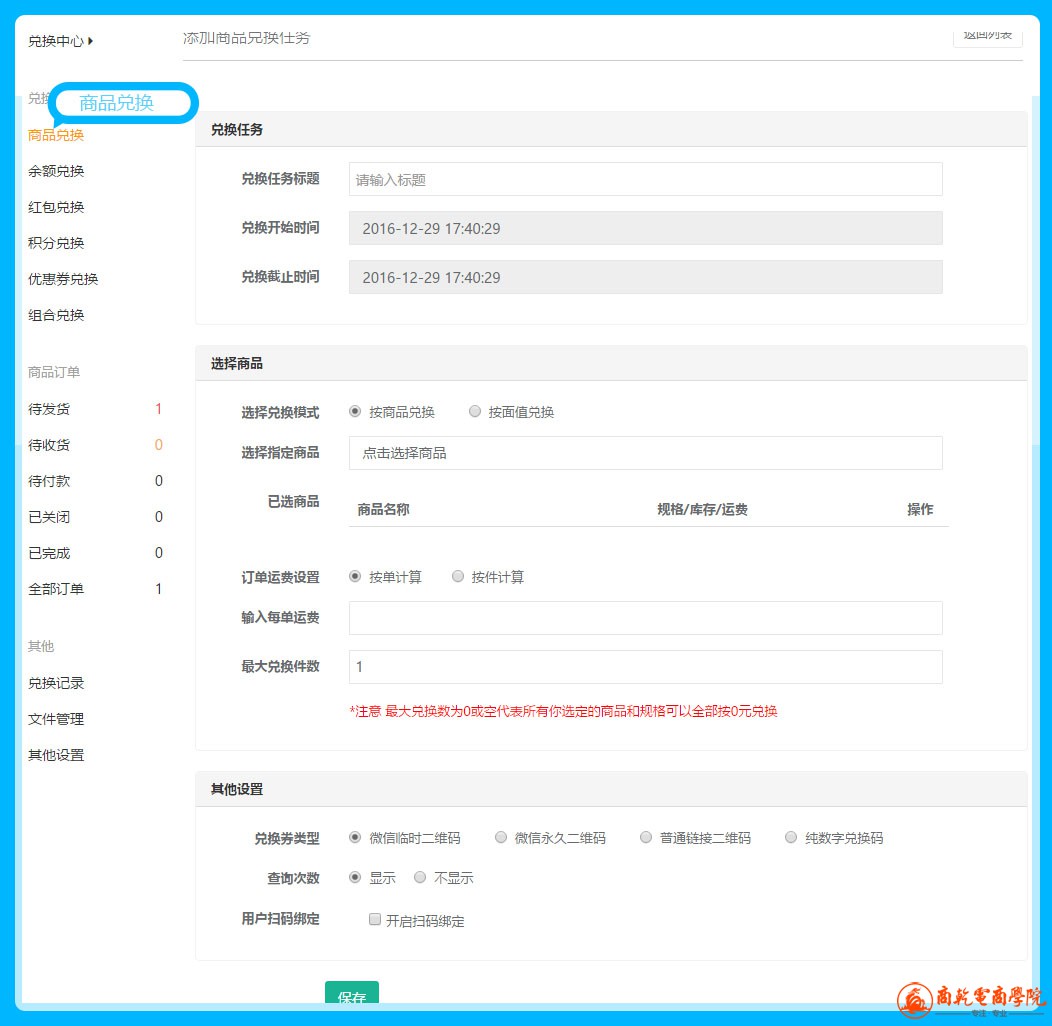Viewport: 1052px width, 1026px height.
Task: Select the 按面值兑换 radio button
Action: point(475,412)
